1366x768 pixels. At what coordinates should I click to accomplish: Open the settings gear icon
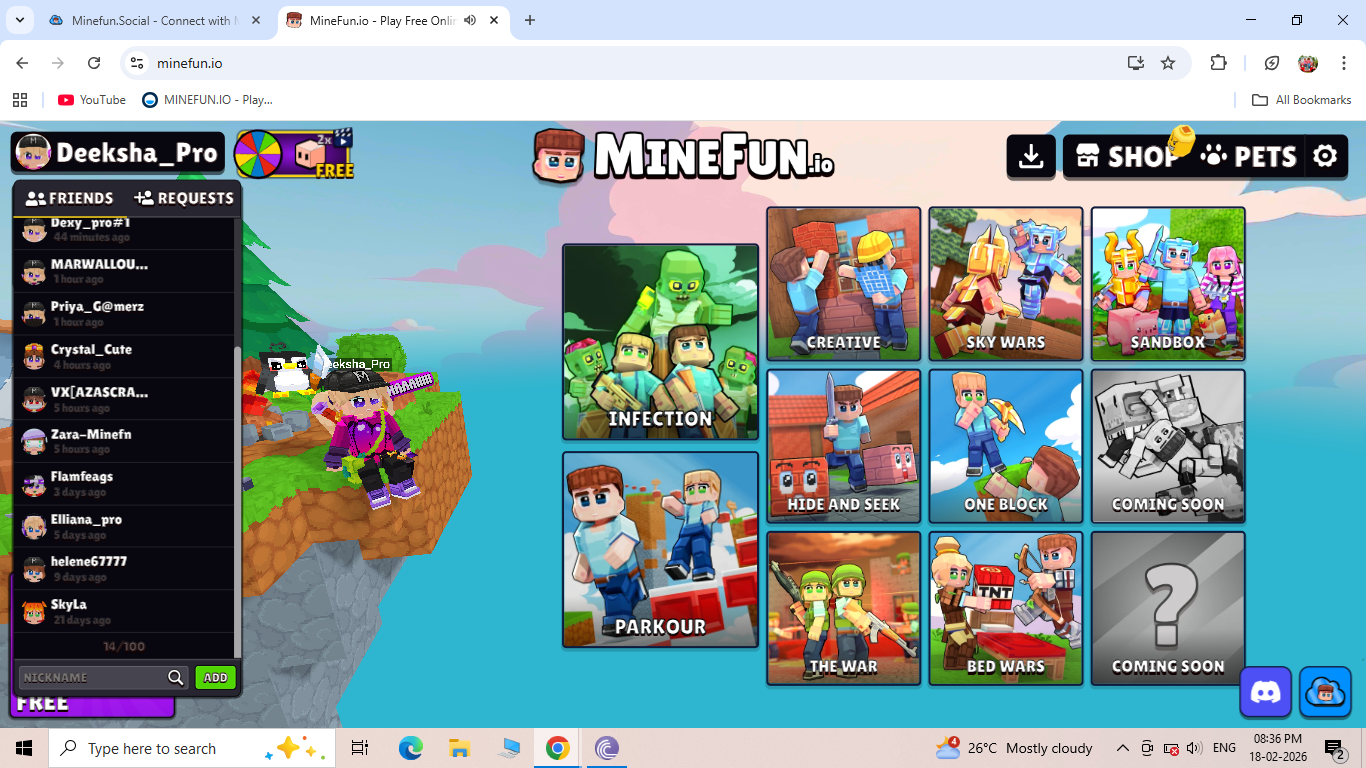(1325, 157)
